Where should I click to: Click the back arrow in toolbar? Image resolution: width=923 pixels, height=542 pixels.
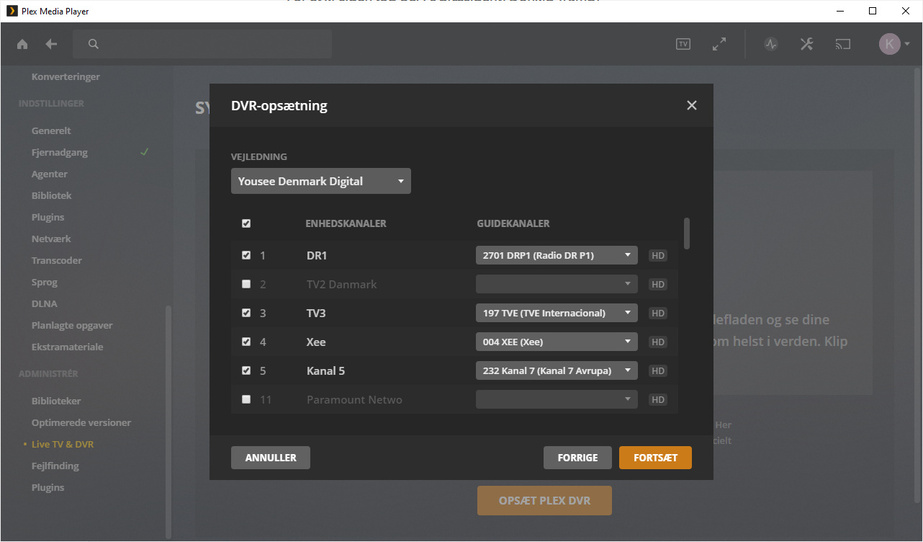51,44
